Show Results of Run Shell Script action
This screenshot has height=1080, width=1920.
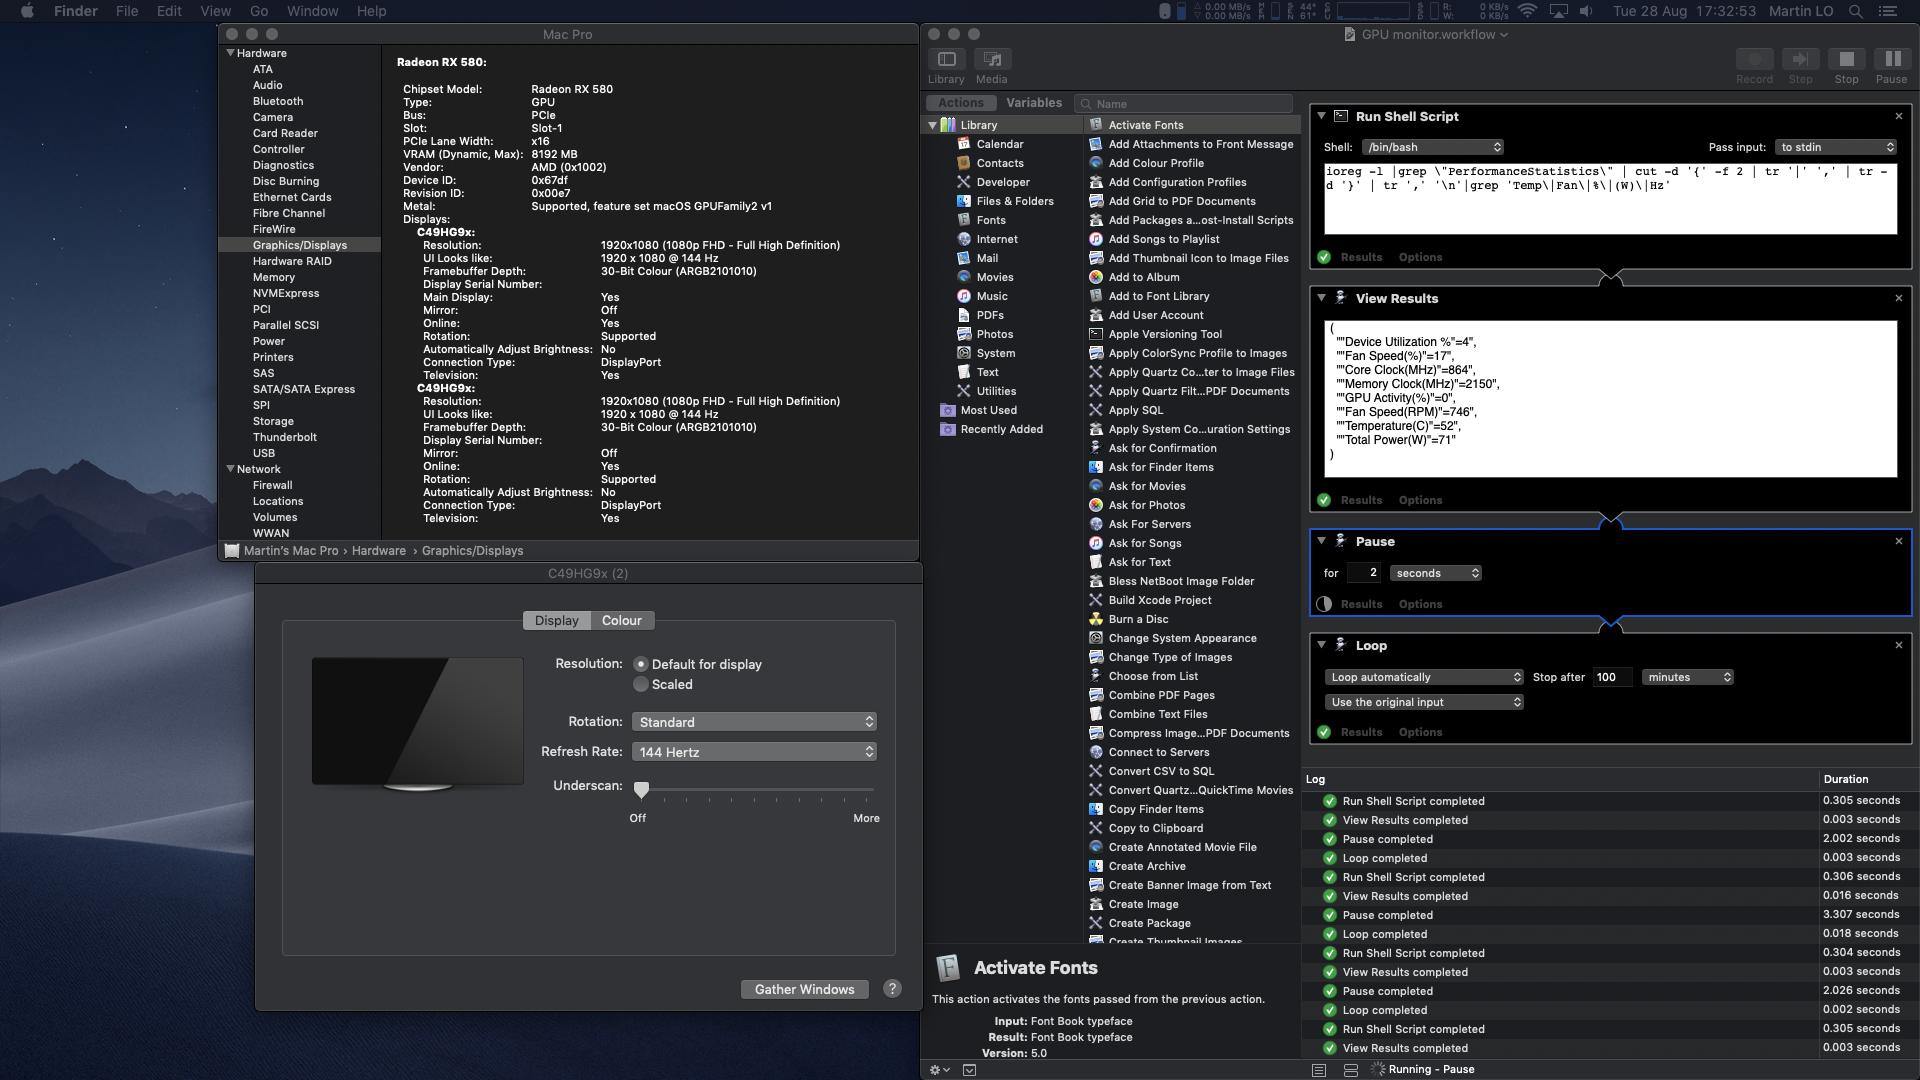click(x=1361, y=257)
